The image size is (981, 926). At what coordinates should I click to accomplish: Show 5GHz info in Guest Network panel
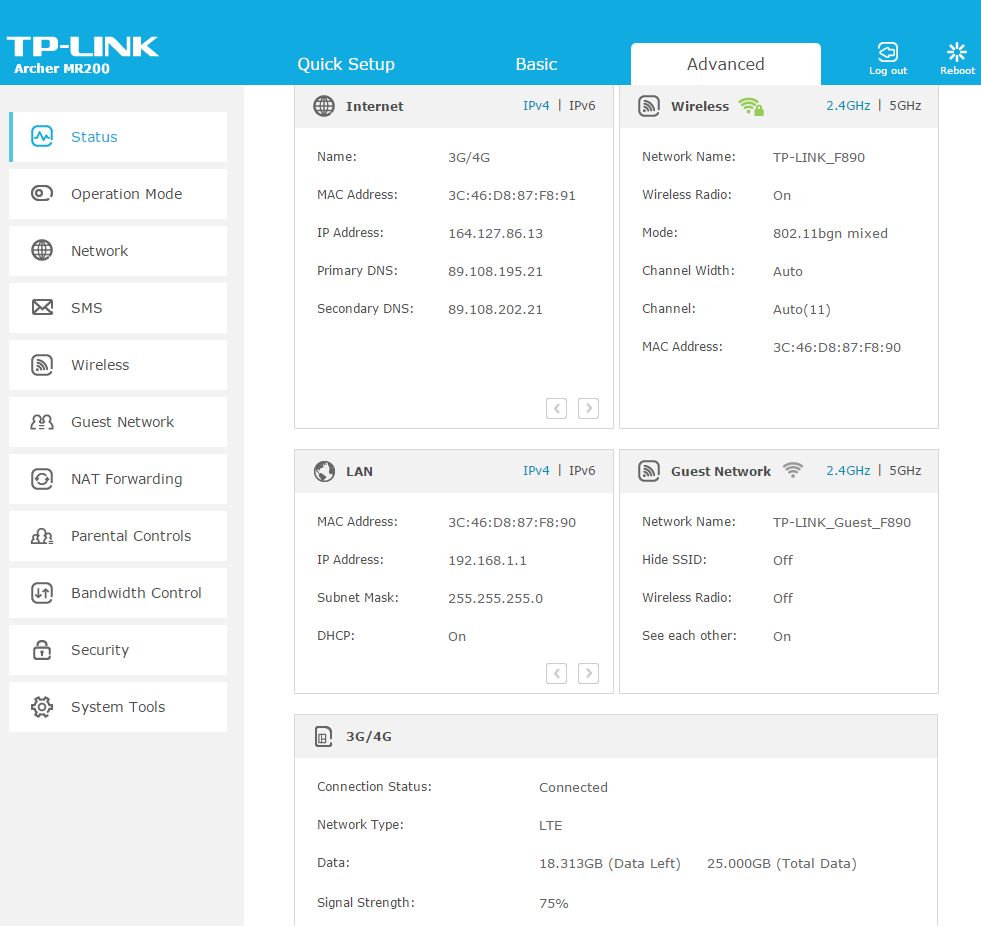905,471
